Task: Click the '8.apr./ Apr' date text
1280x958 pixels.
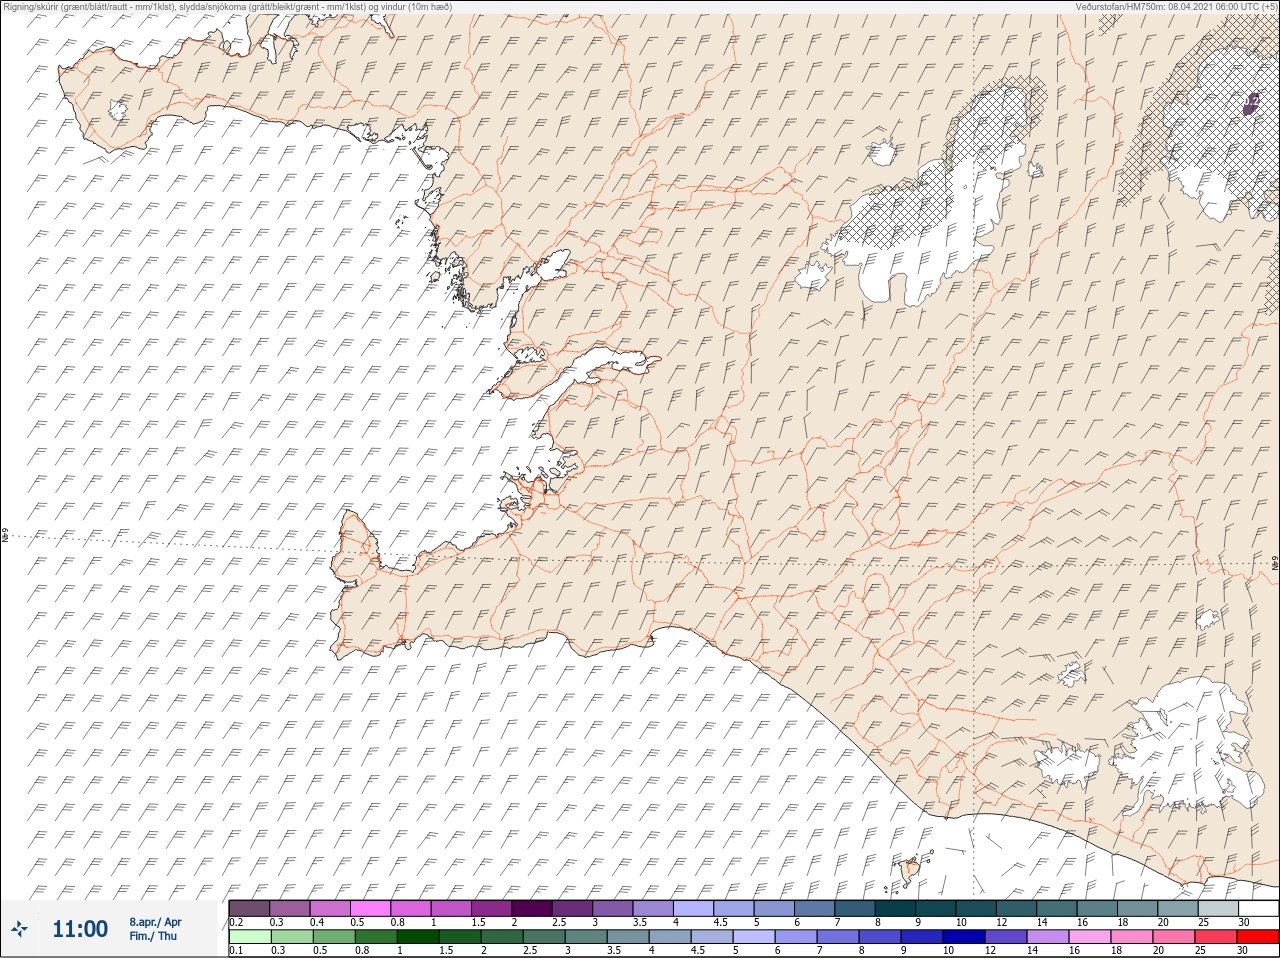Action: click(155, 922)
